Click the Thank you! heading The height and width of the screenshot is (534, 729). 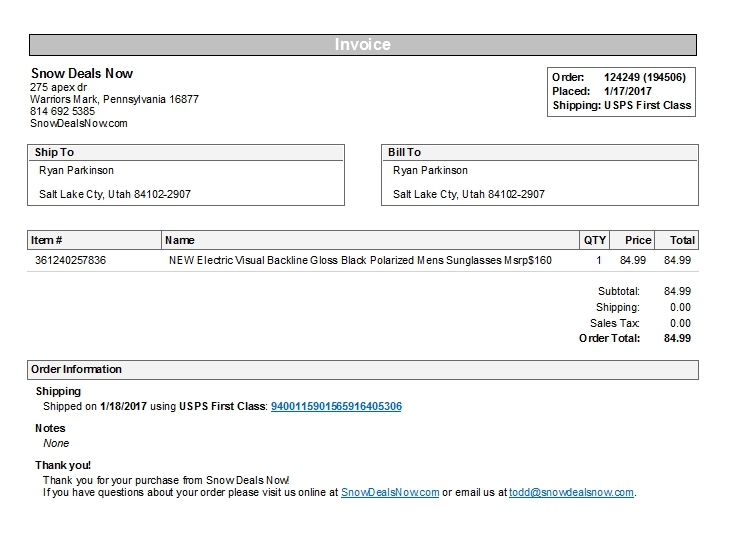click(63, 465)
